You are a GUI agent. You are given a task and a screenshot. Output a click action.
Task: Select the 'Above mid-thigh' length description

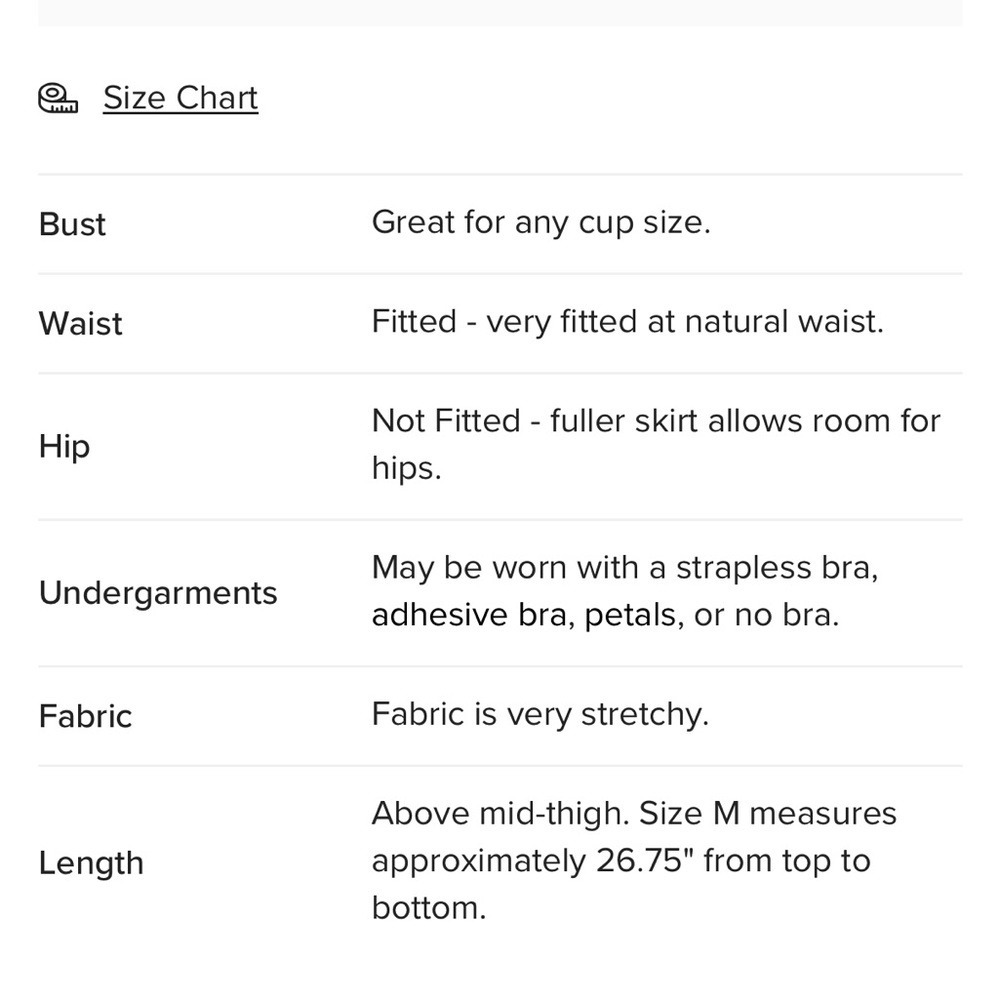[x=634, y=861]
